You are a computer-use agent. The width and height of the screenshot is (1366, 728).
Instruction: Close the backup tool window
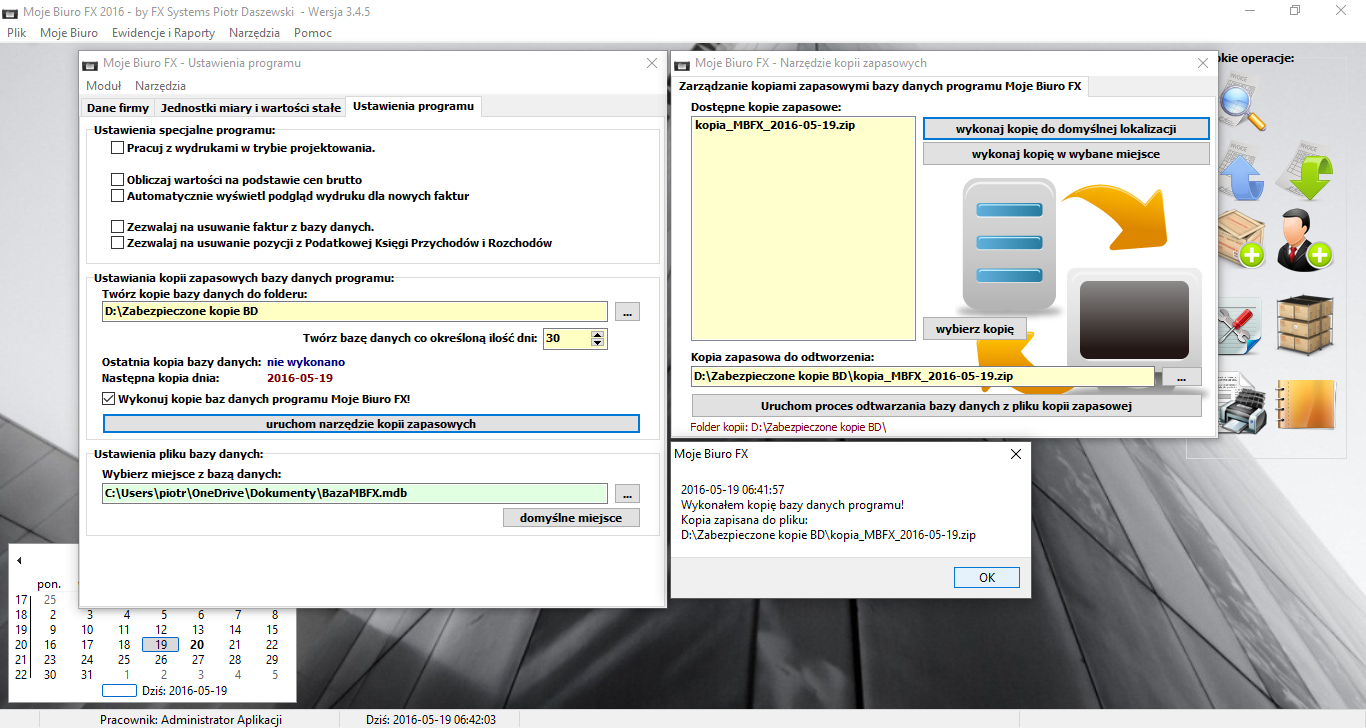(x=1203, y=63)
